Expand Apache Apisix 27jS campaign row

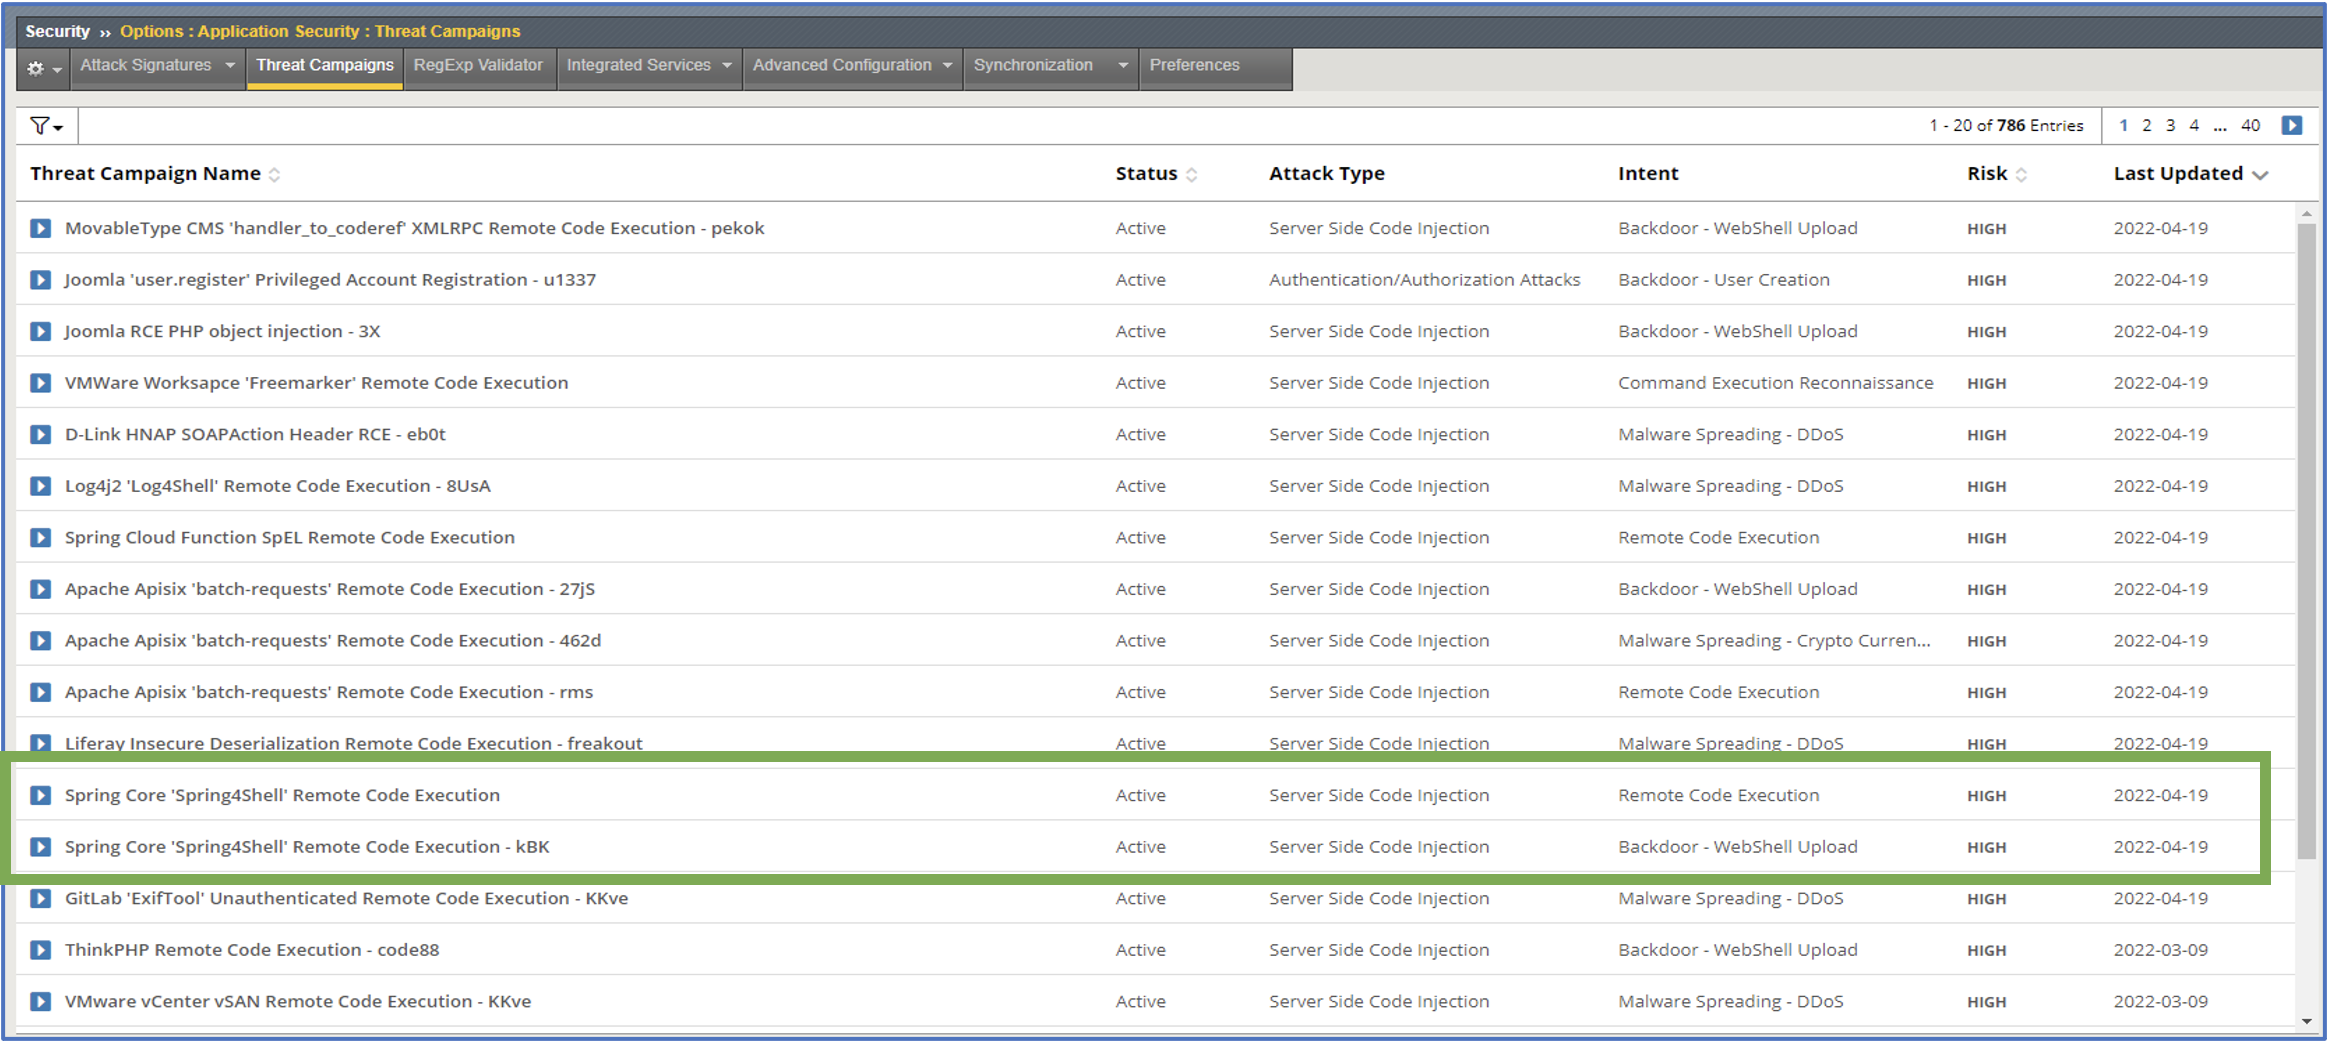click(40, 589)
